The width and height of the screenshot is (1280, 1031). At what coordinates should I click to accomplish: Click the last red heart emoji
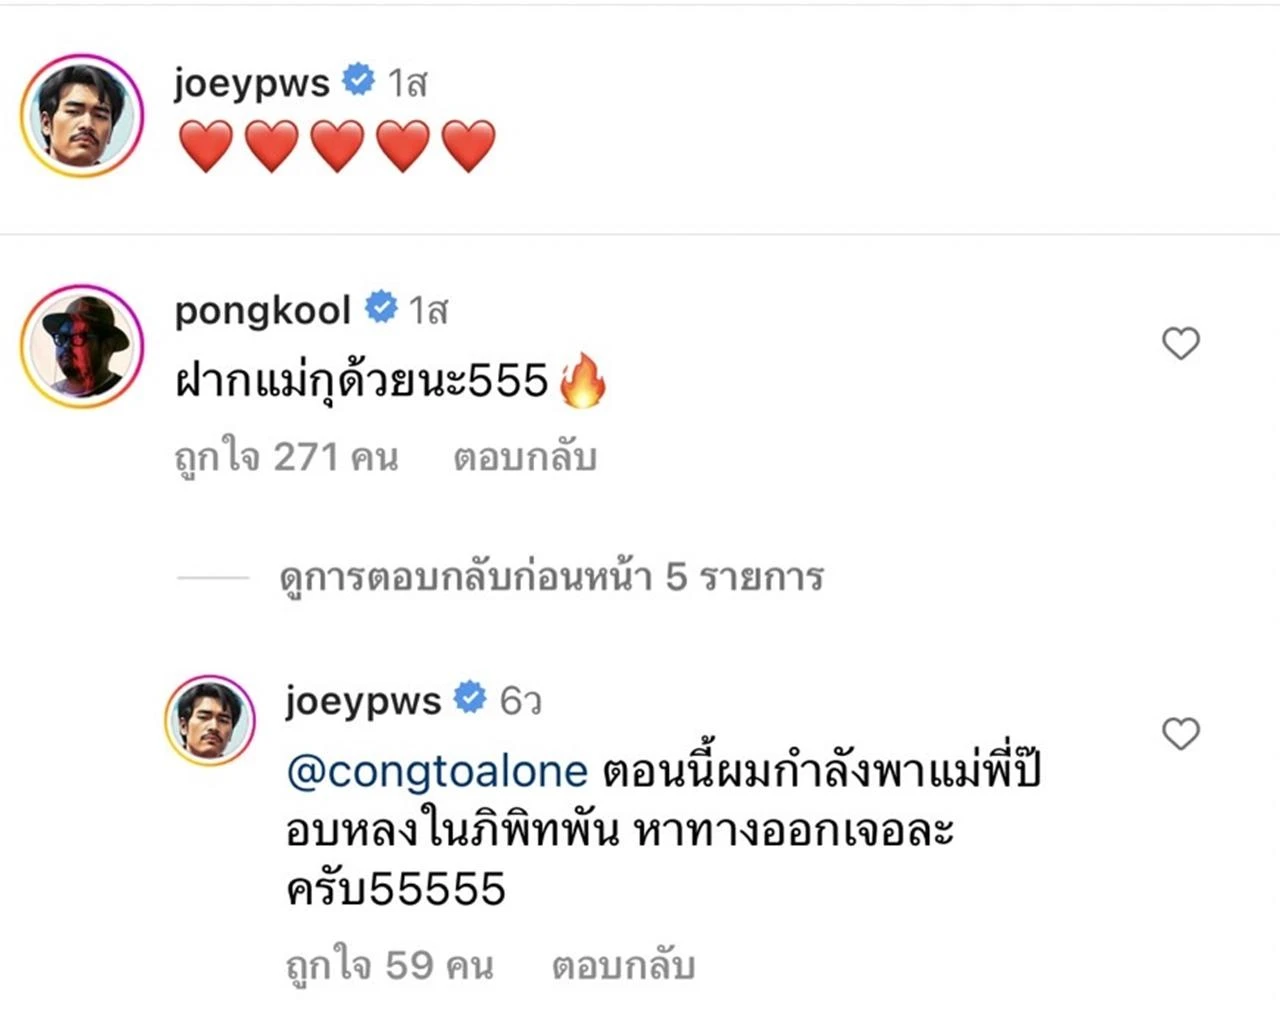468,146
